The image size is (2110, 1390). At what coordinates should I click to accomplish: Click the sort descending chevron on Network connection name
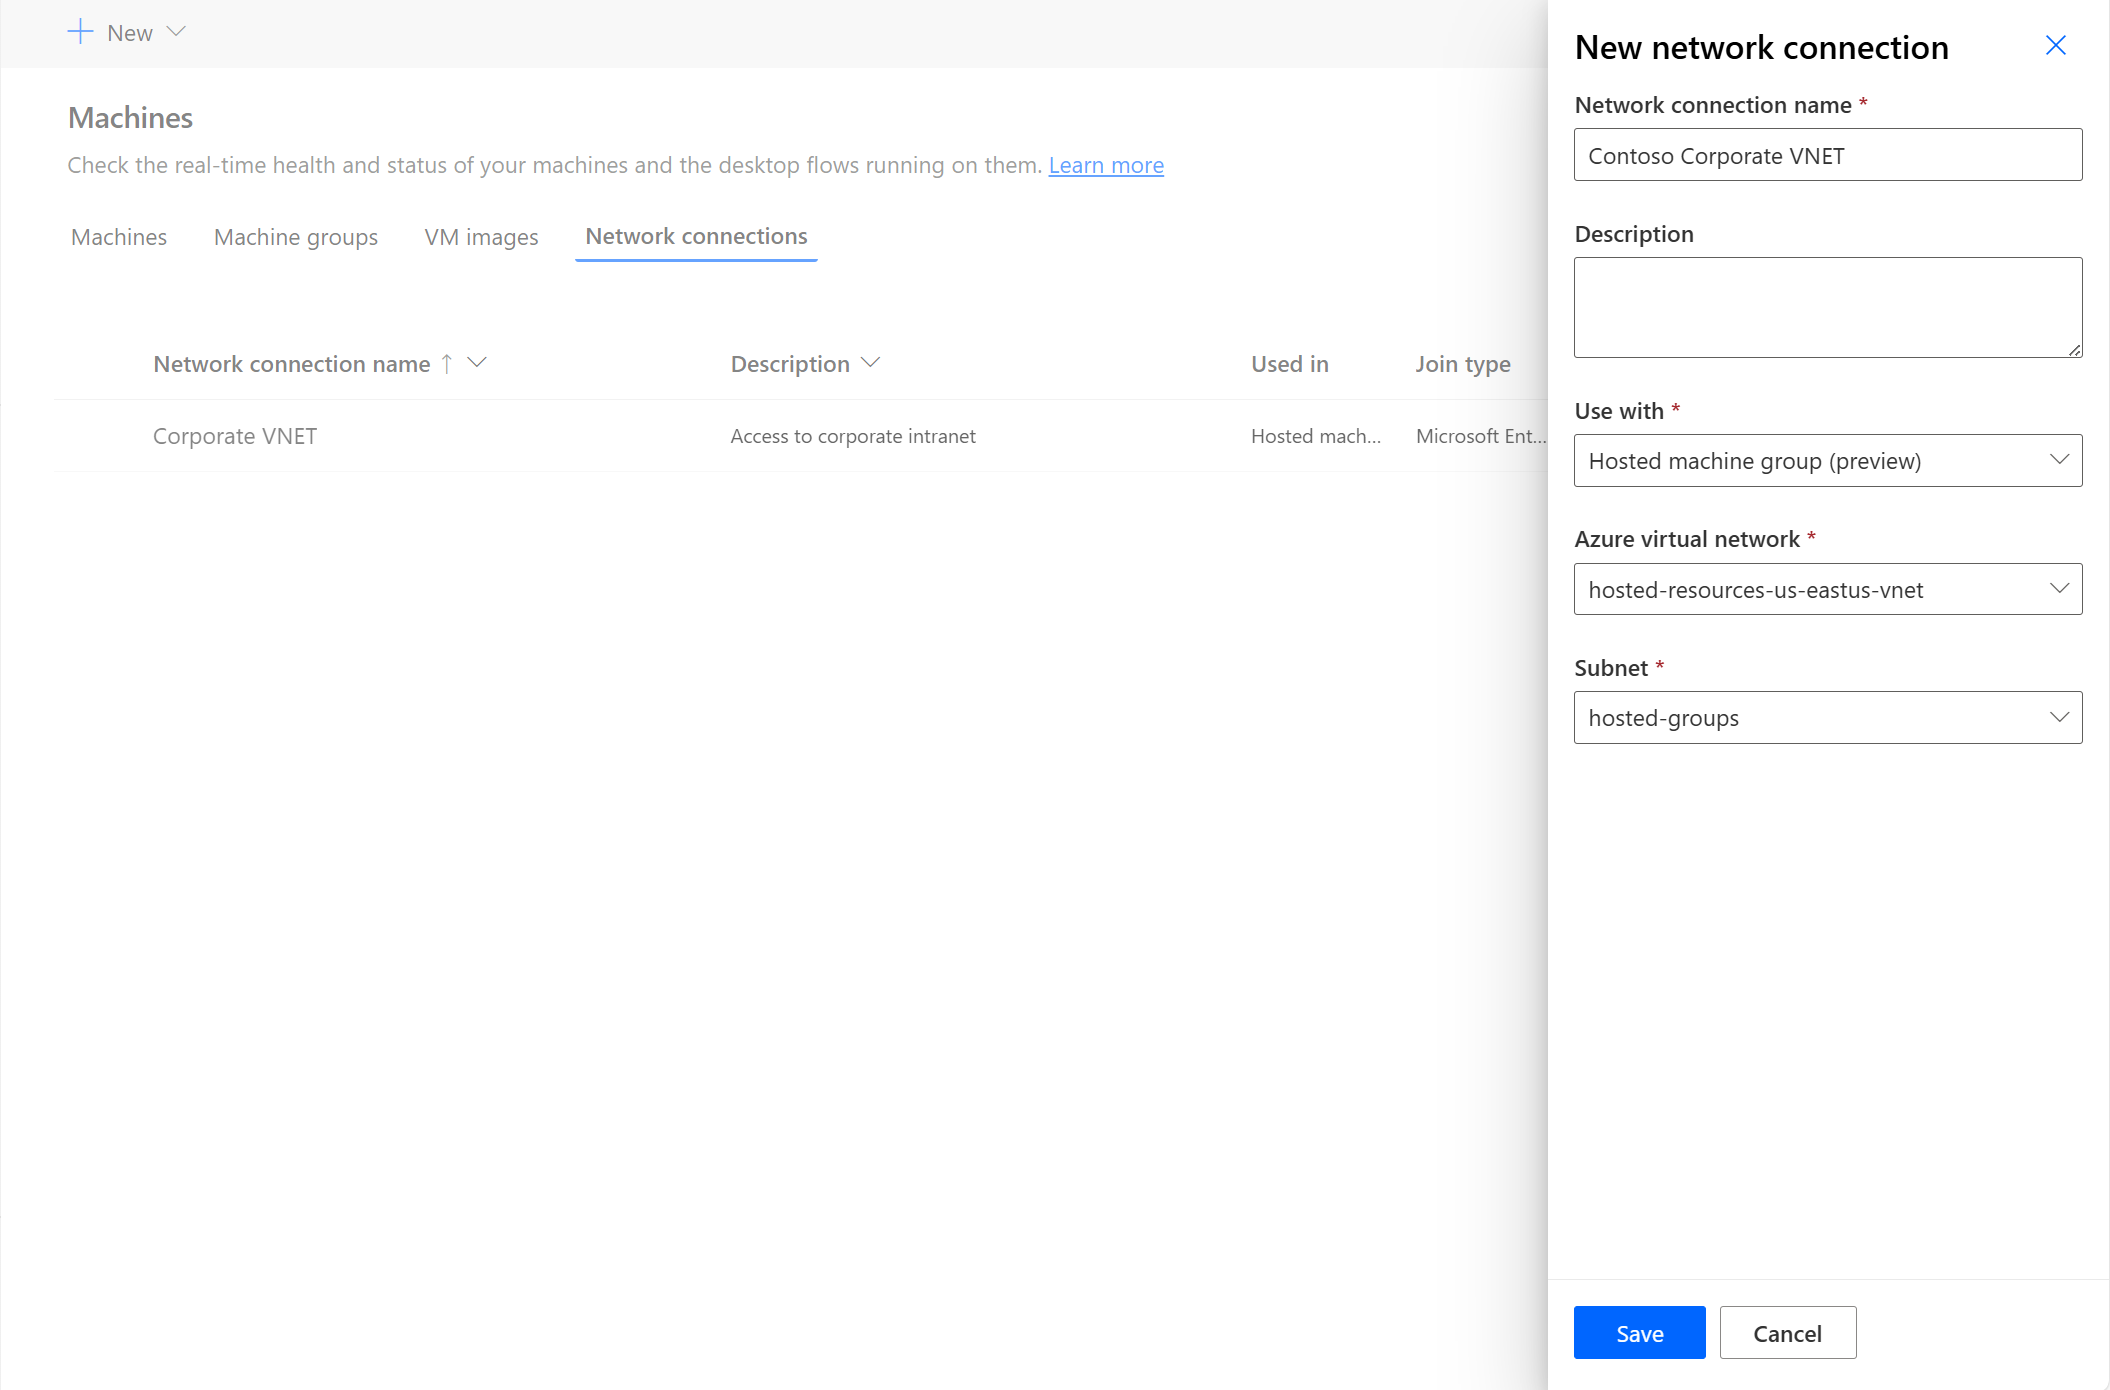(481, 363)
